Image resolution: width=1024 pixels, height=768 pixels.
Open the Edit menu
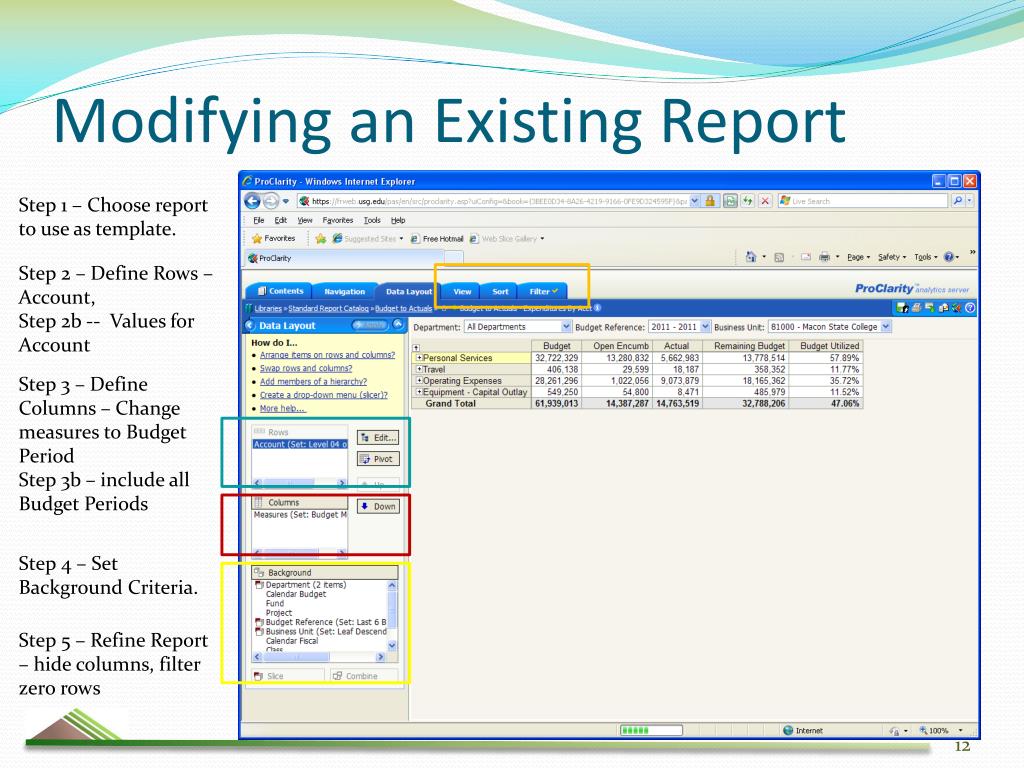(281, 220)
